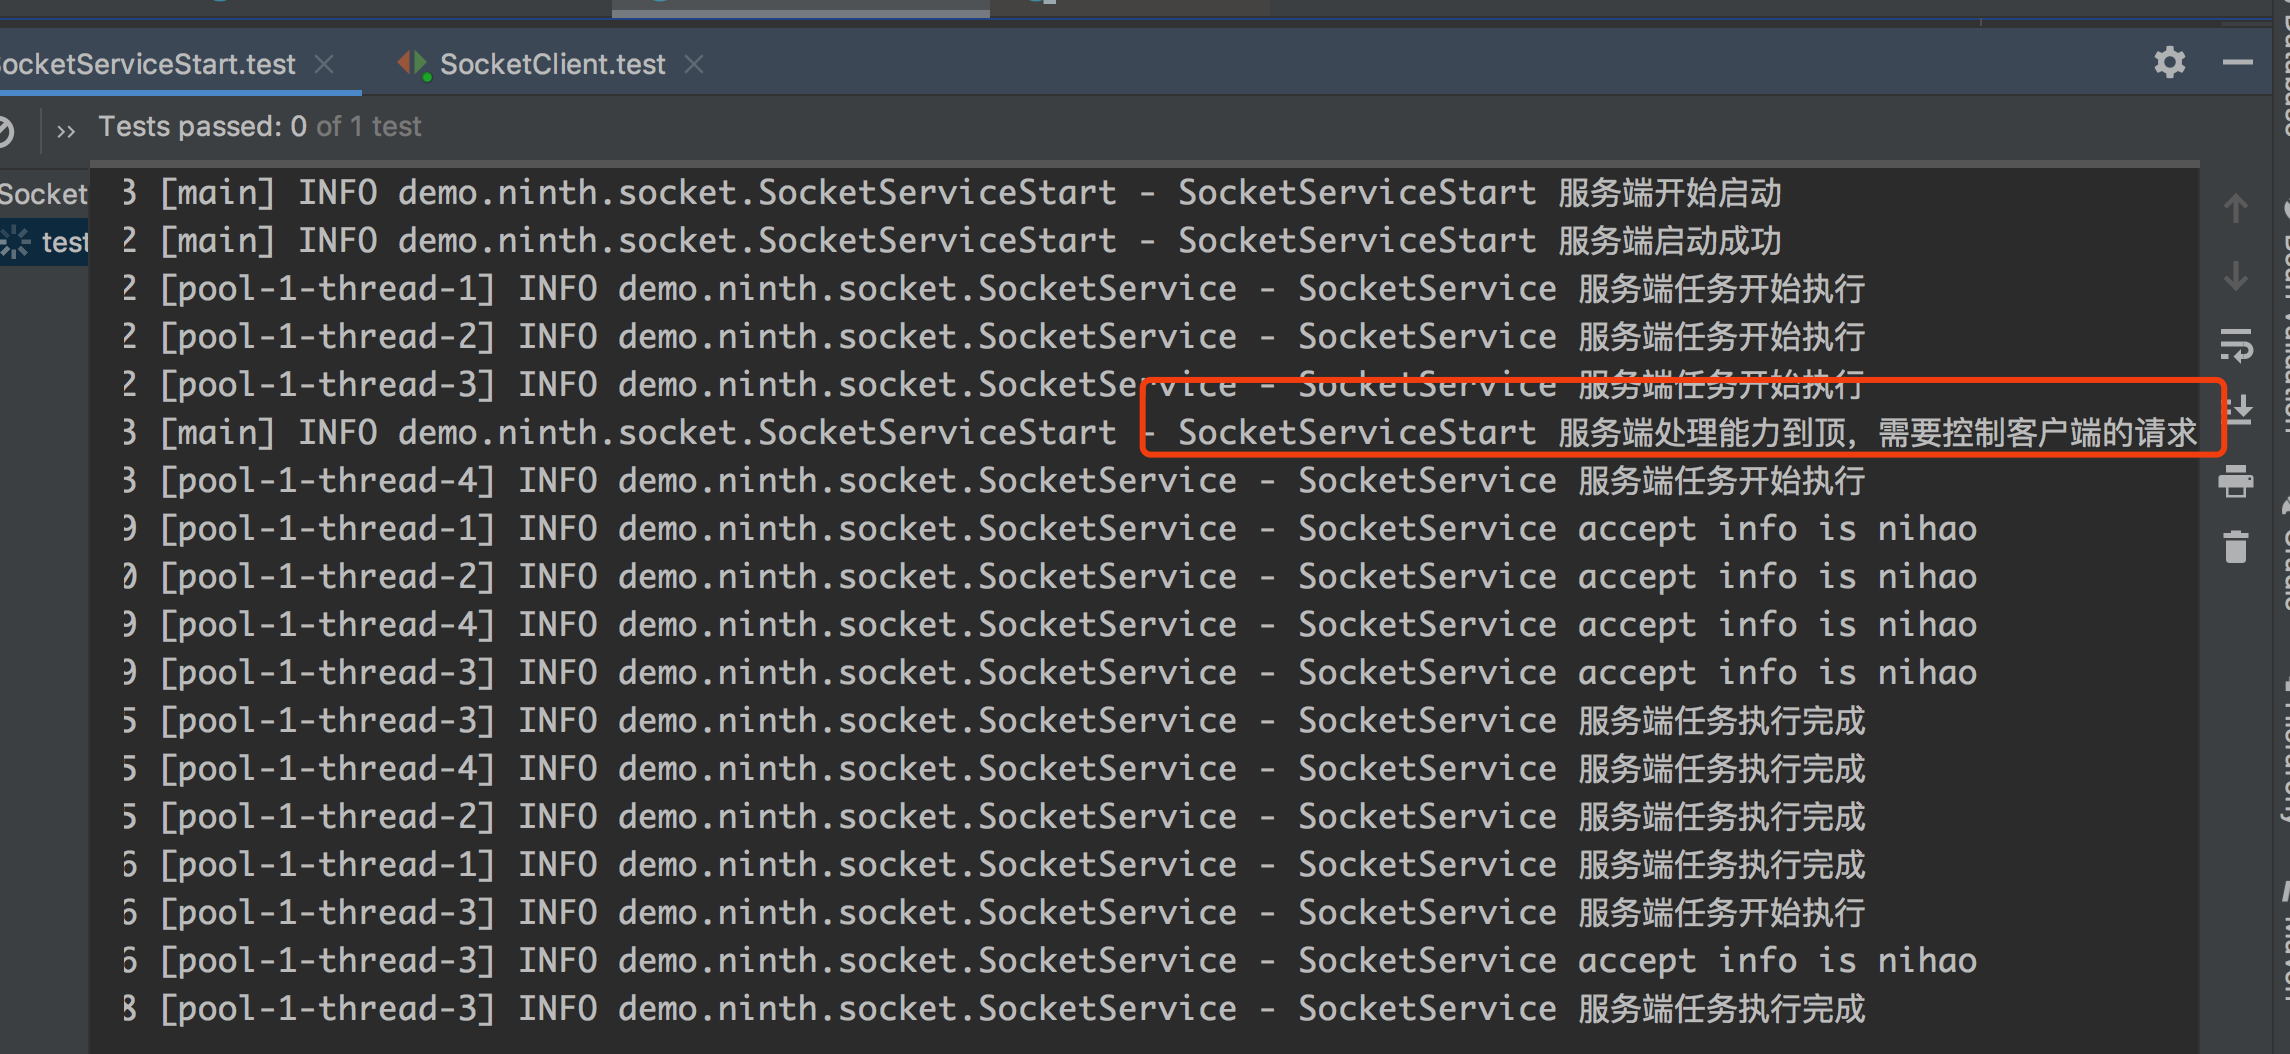The width and height of the screenshot is (2290, 1054).
Task: Expand the Socket node in the test tree
Action: pos(45,193)
